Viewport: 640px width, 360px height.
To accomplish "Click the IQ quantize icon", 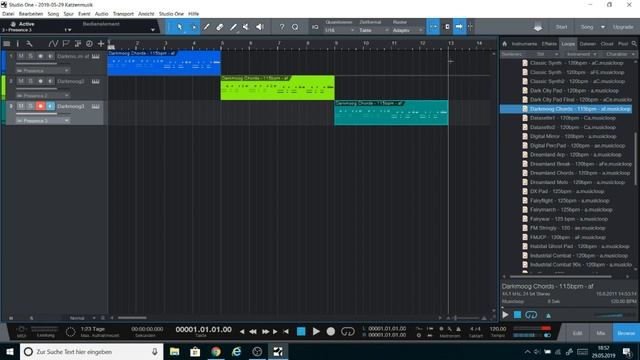I will point(315,27).
